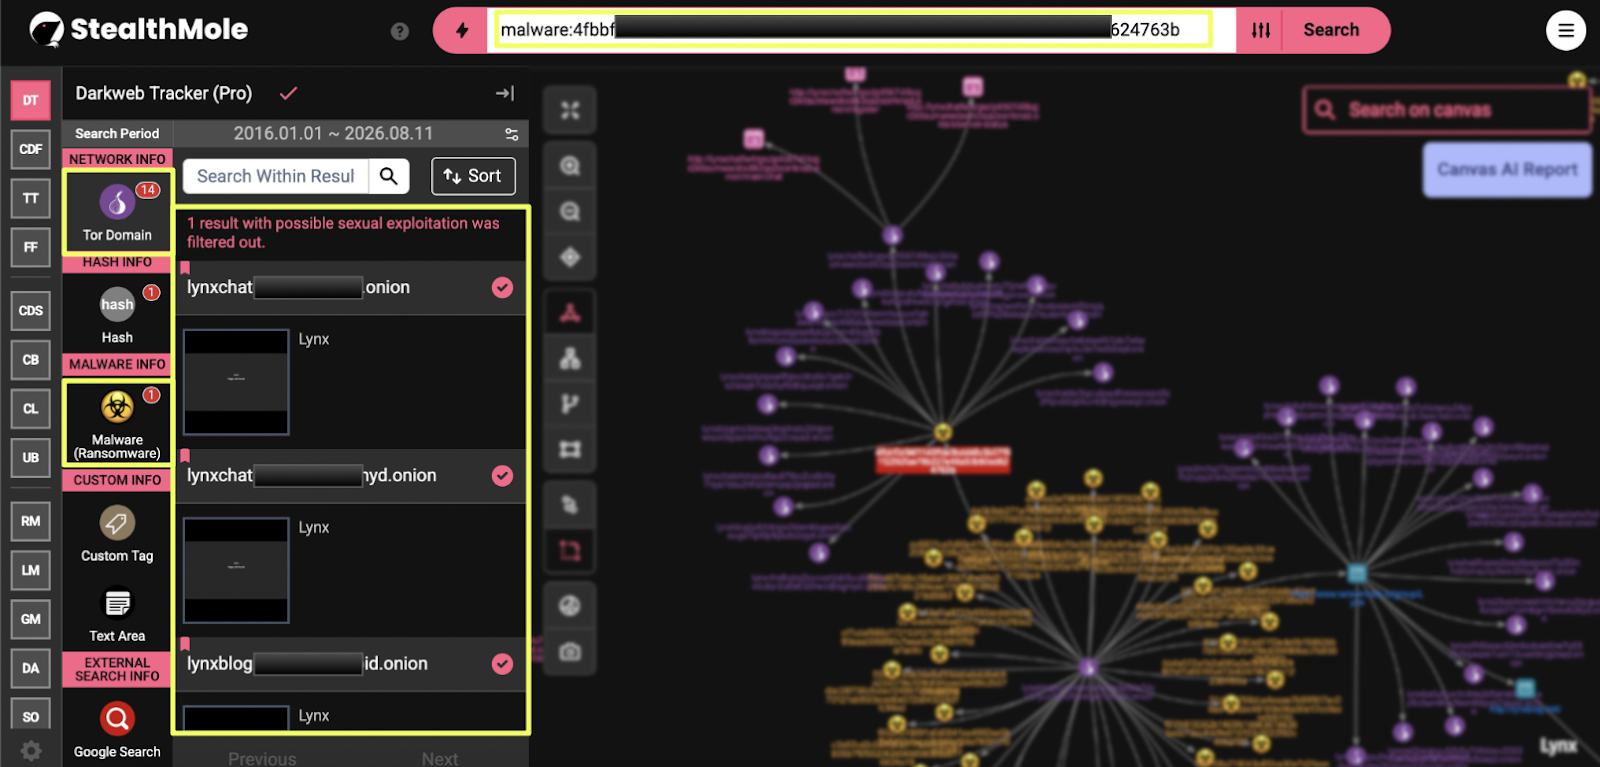Zoom out on the canvas
1600x767 pixels.
(x=570, y=211)
